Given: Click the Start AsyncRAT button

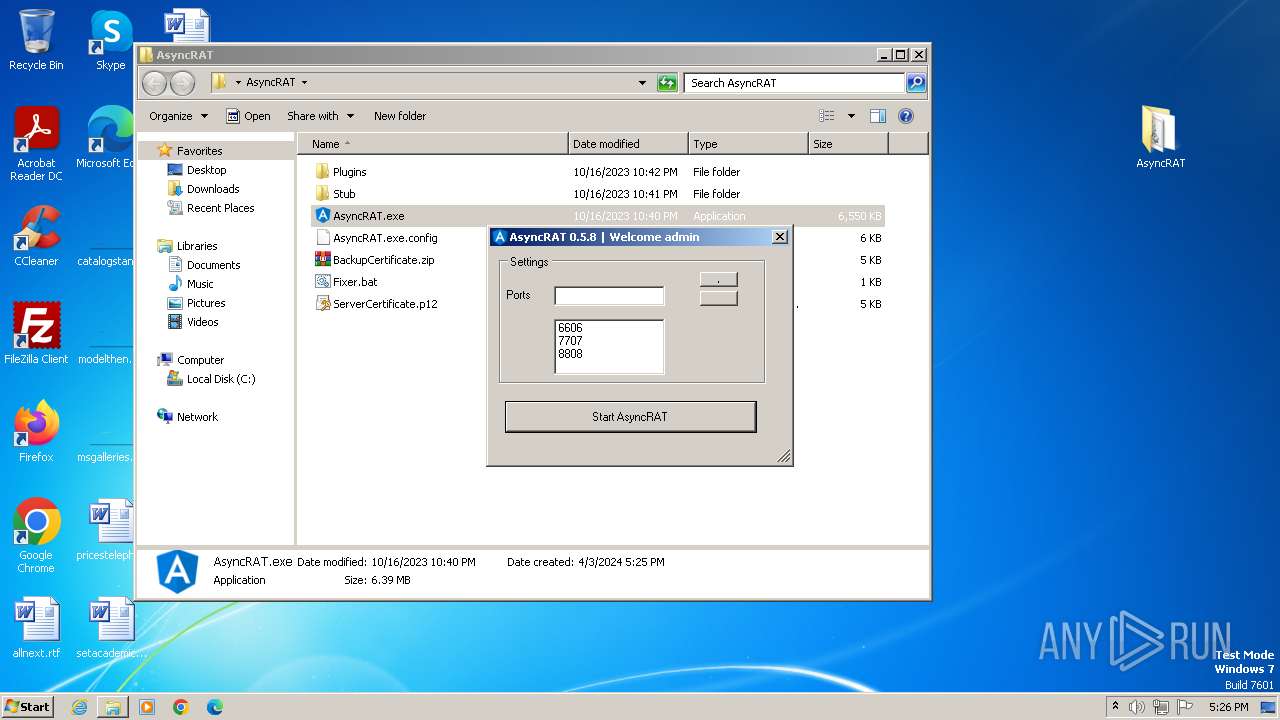Looking at the screenshot, I should (x=630, y=417).
